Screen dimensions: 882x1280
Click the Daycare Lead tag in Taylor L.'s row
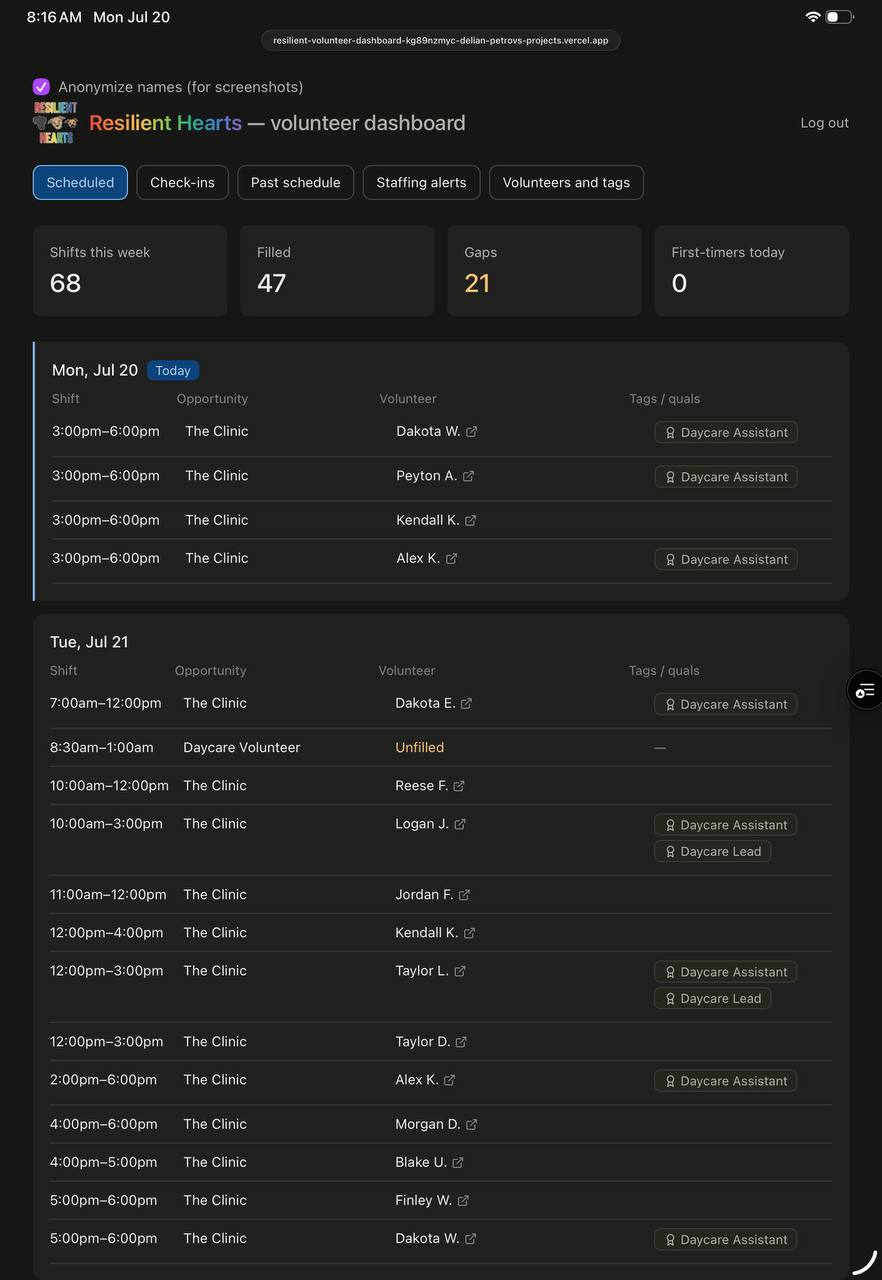pos(712,999)
